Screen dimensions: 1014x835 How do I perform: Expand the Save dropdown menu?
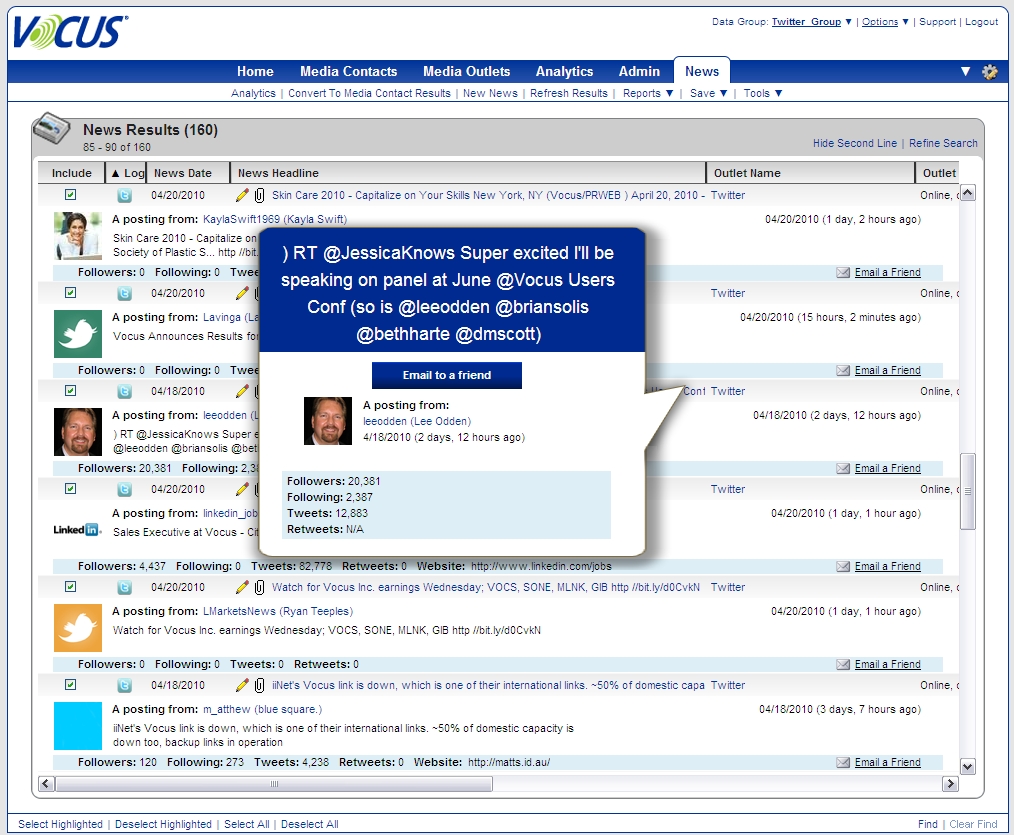(708, 93)
